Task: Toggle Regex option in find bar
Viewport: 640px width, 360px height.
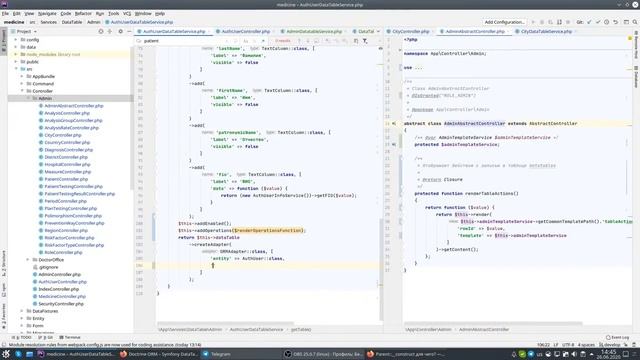Action: coord(263,41)
